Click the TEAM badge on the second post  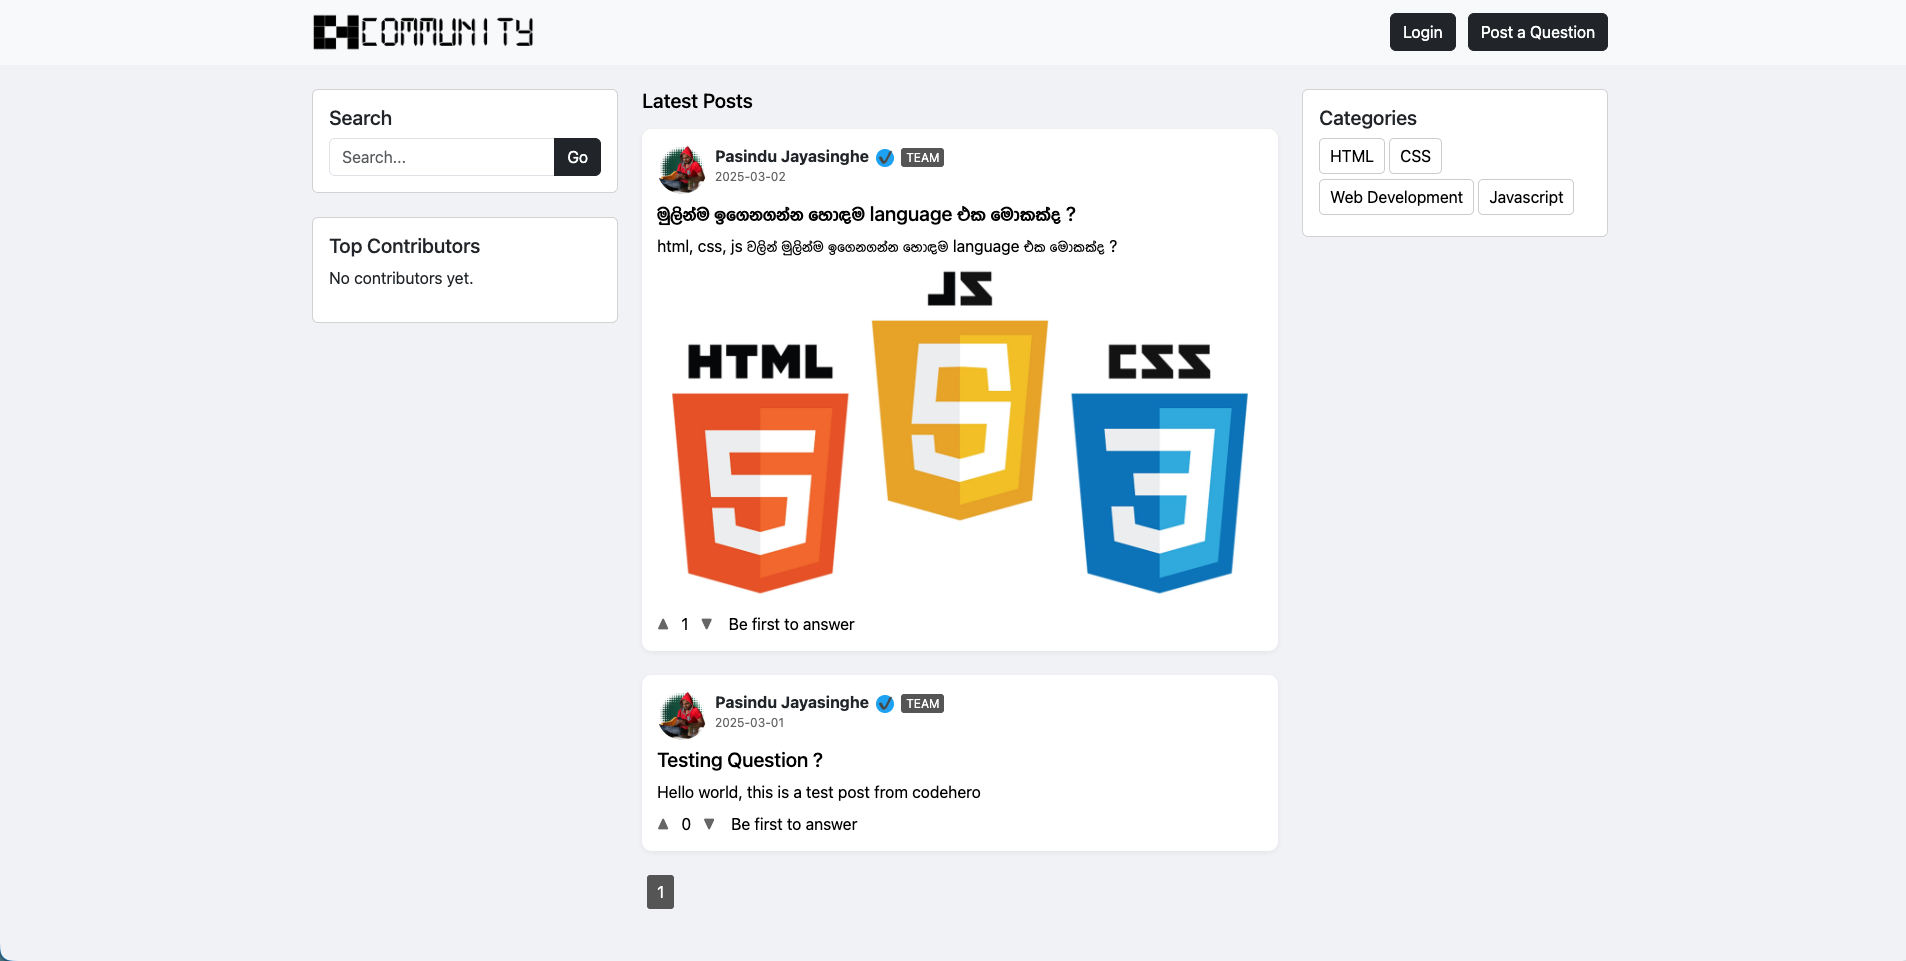pos(922,704)
